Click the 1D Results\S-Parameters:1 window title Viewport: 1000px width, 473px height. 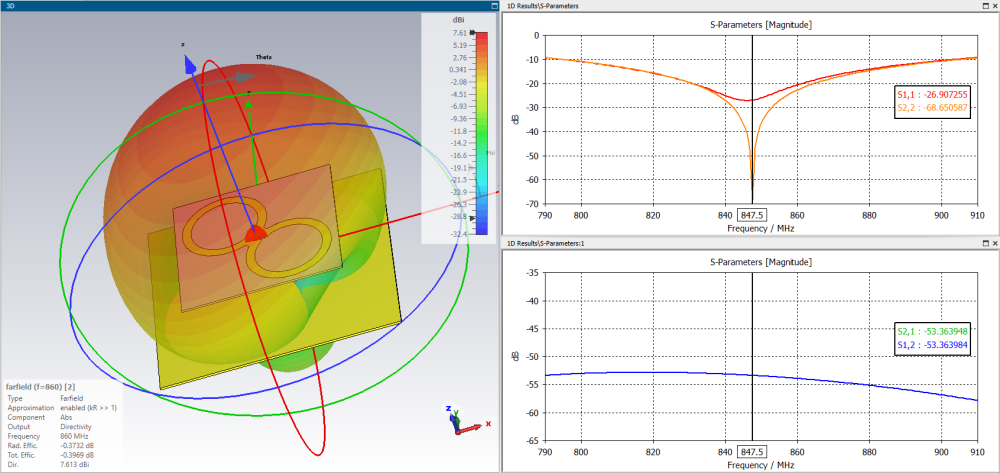pos(545,244)
